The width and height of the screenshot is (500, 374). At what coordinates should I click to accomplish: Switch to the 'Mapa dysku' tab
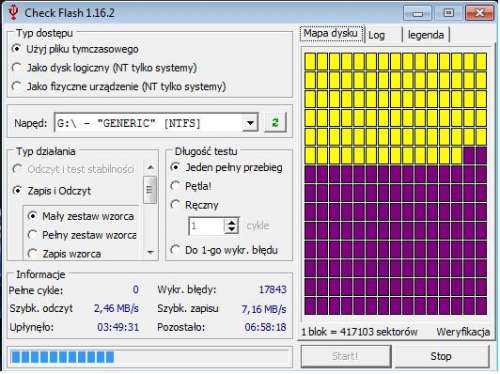coord(330,33)
